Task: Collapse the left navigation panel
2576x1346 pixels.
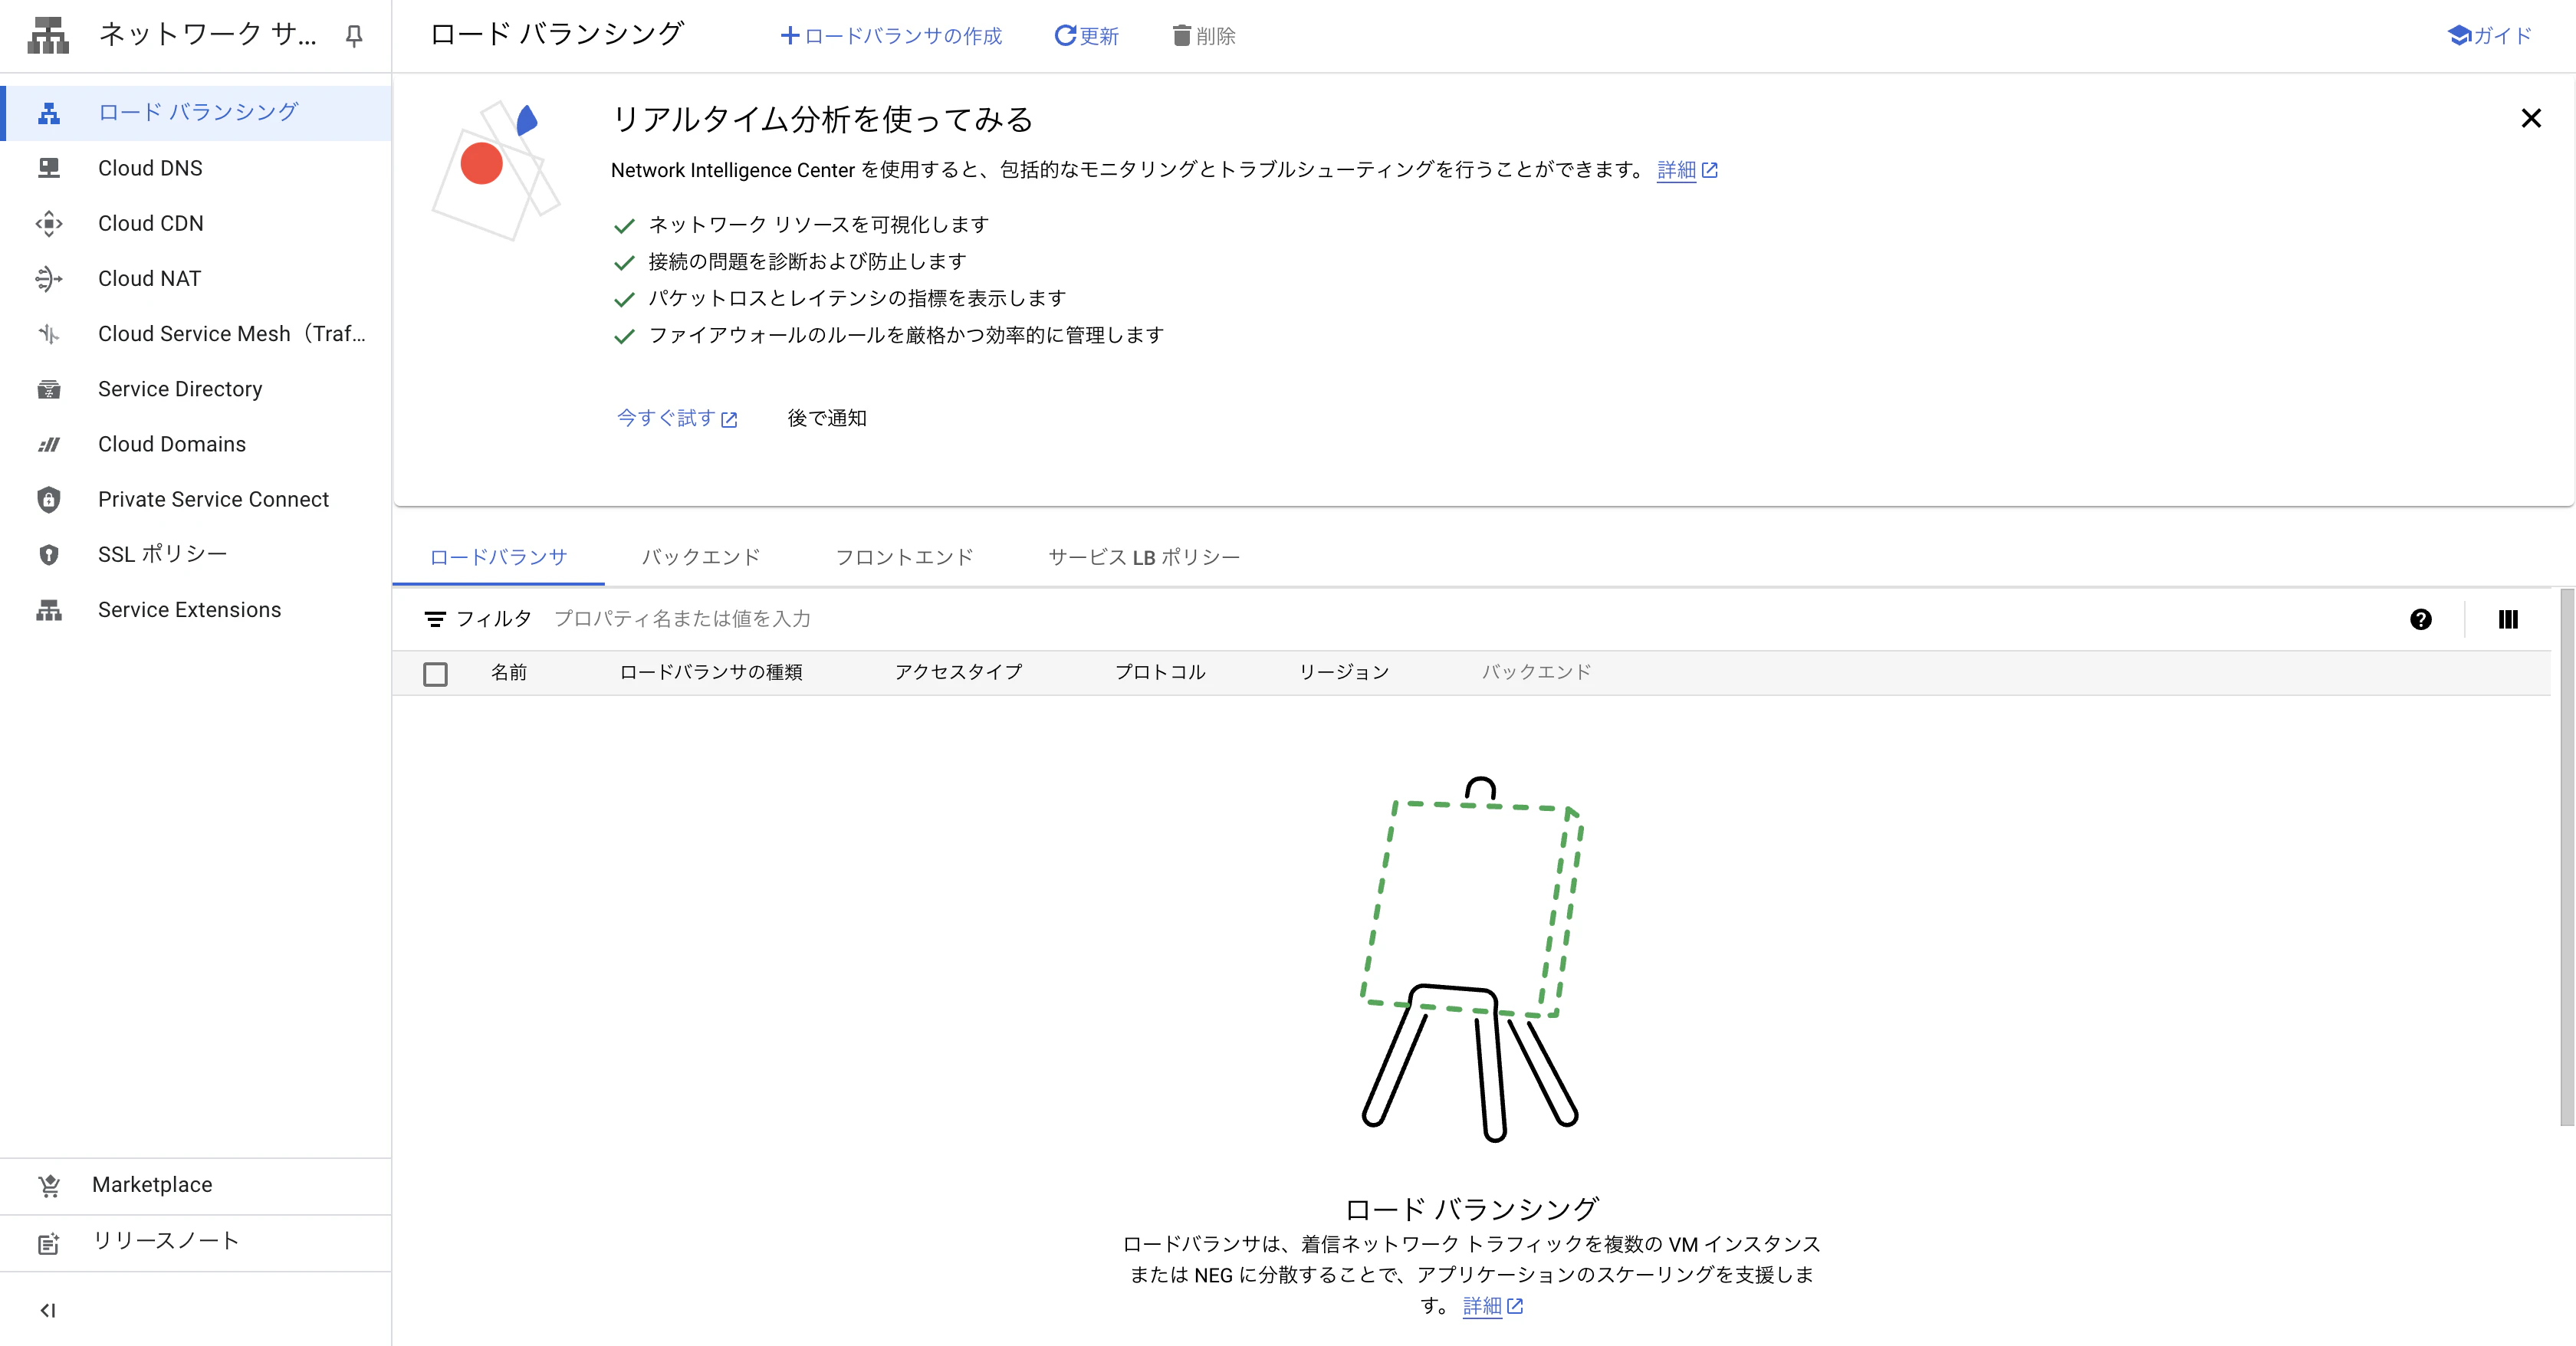Action: pyautogui.click(x=48, y=1310)
